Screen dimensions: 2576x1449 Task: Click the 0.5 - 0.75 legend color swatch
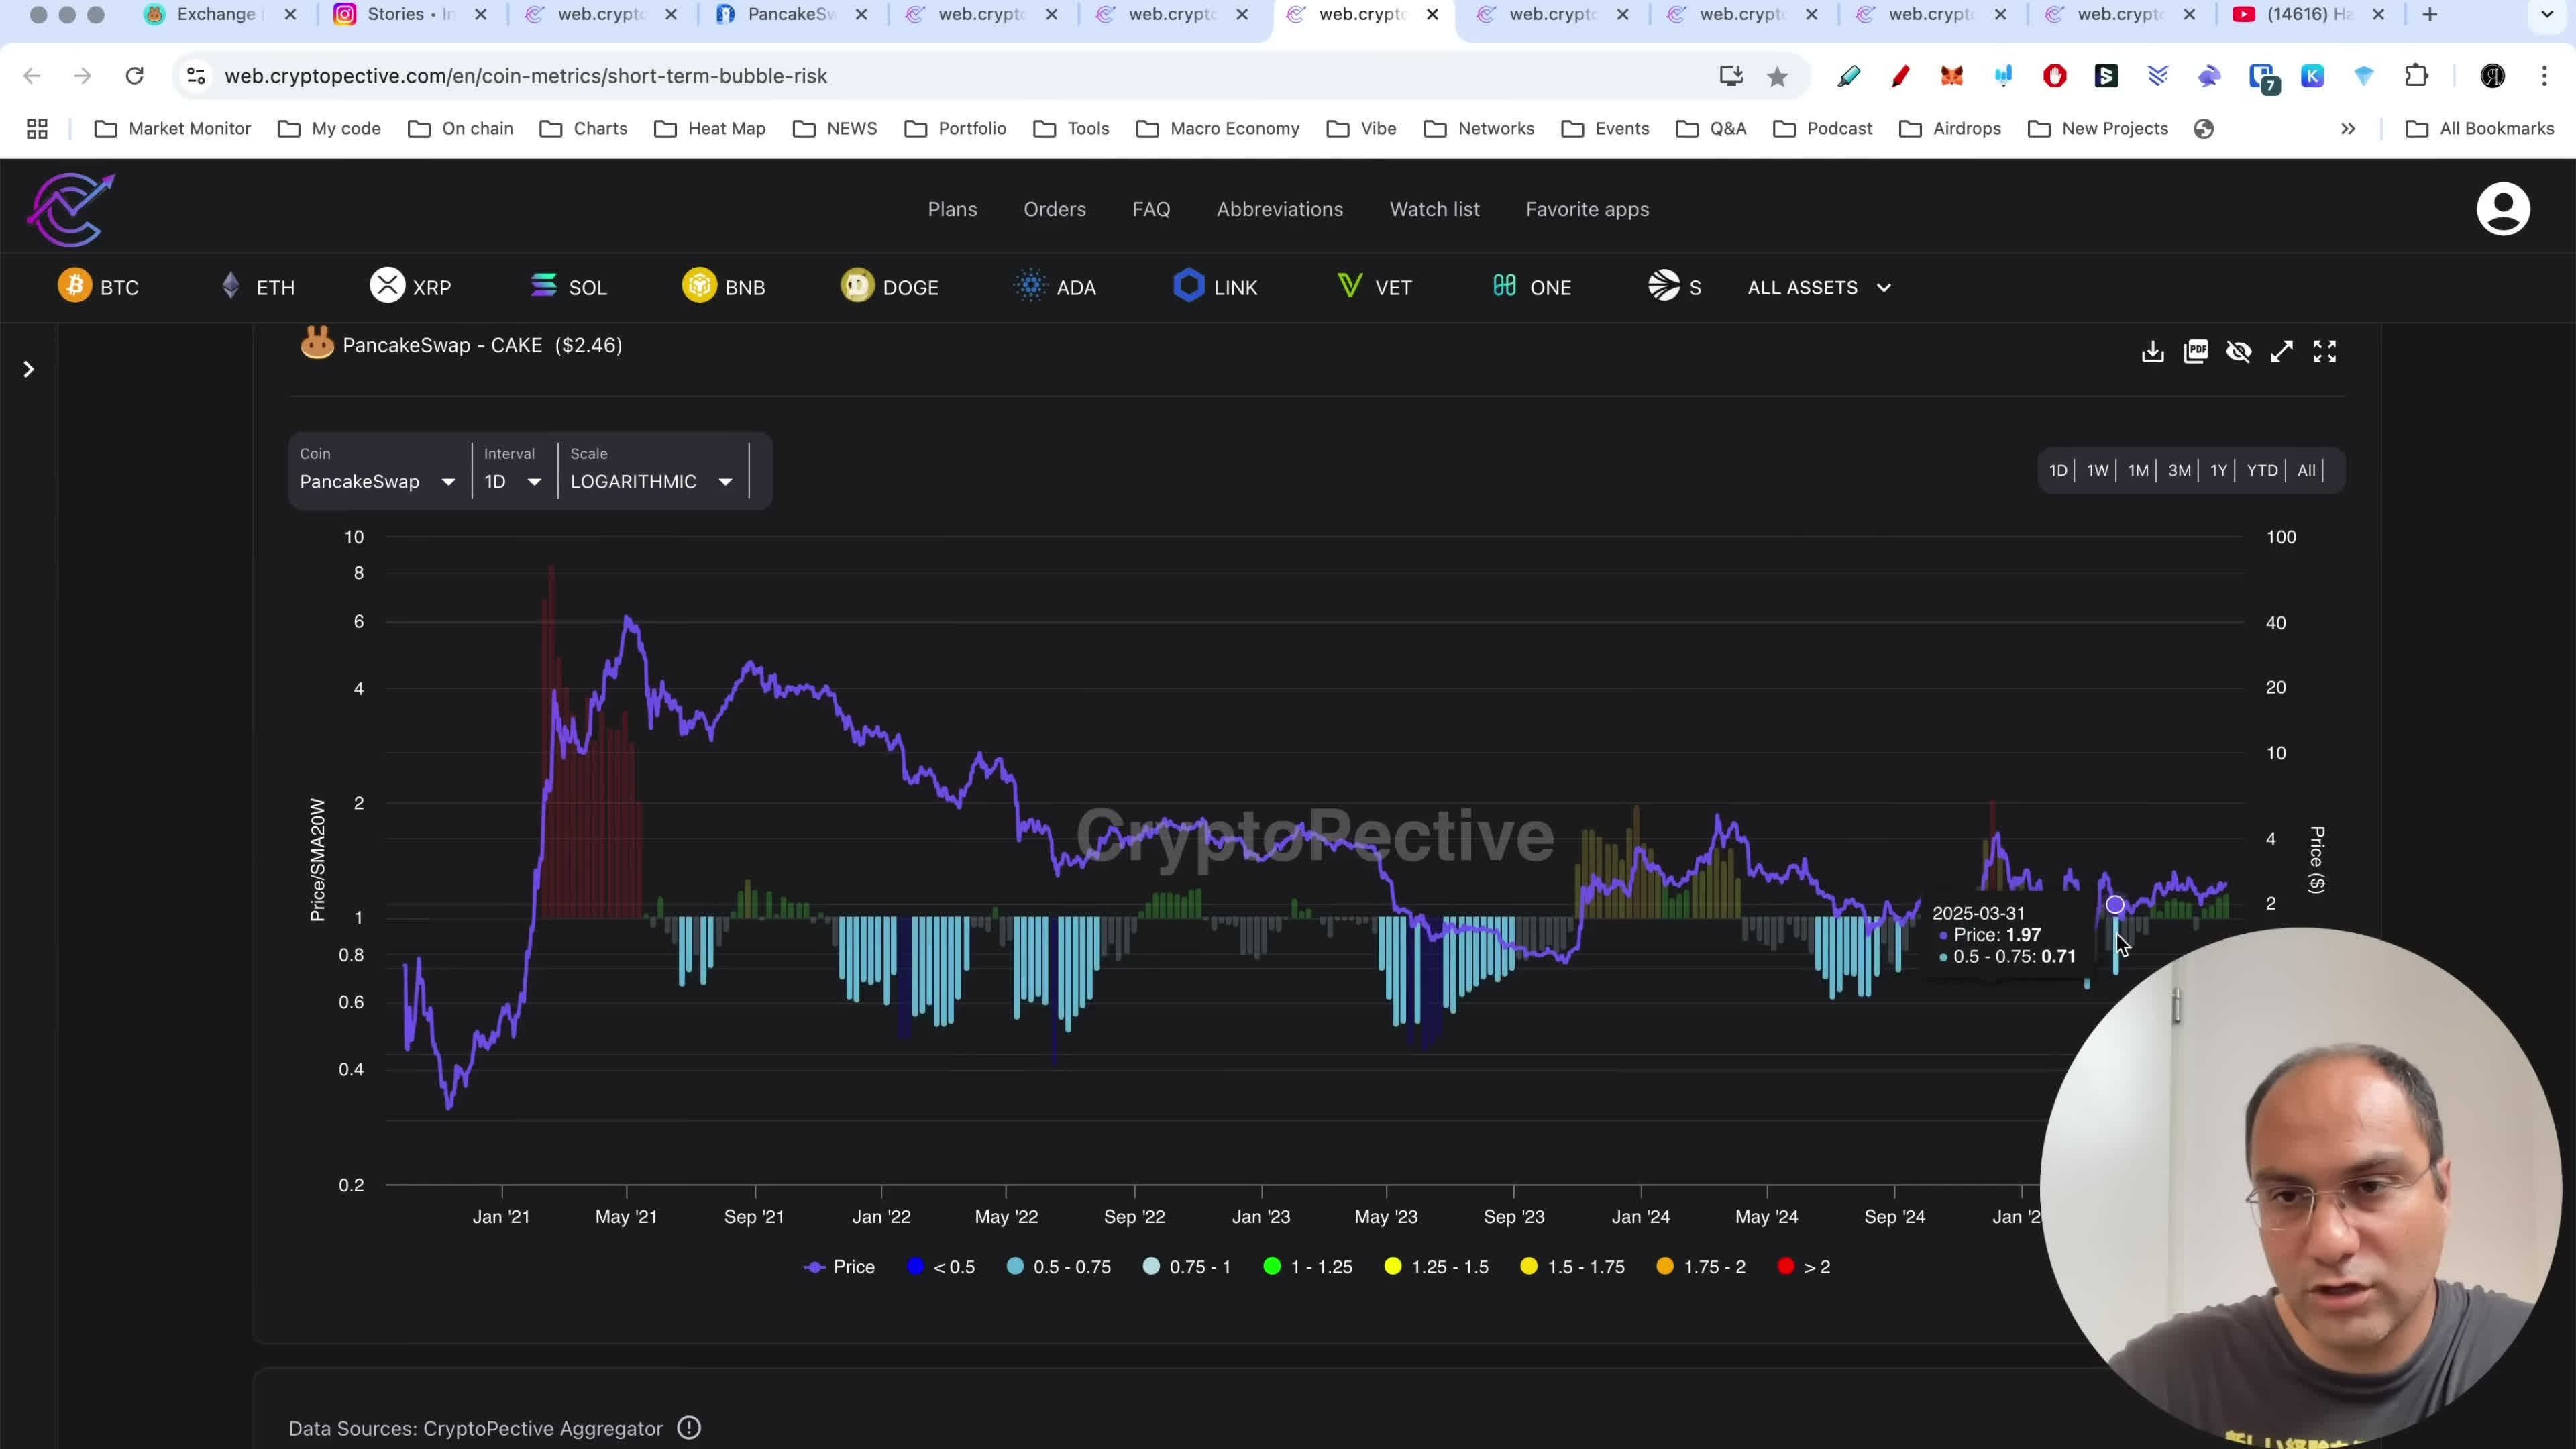pyautogui.click(x=1015, y=1267)
